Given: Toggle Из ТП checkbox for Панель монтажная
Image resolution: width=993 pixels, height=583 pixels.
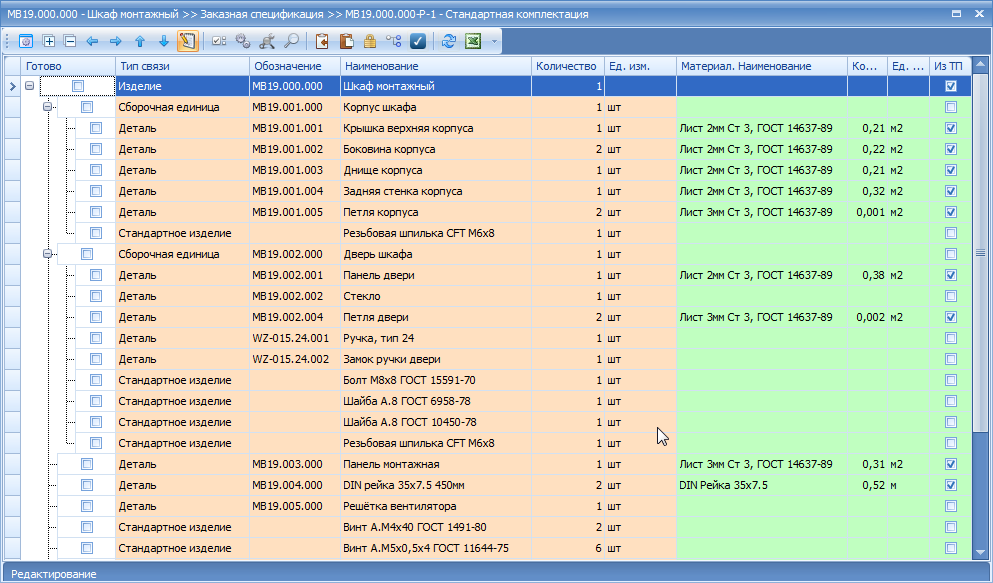Looking at the screenshot, I should 951,464.
